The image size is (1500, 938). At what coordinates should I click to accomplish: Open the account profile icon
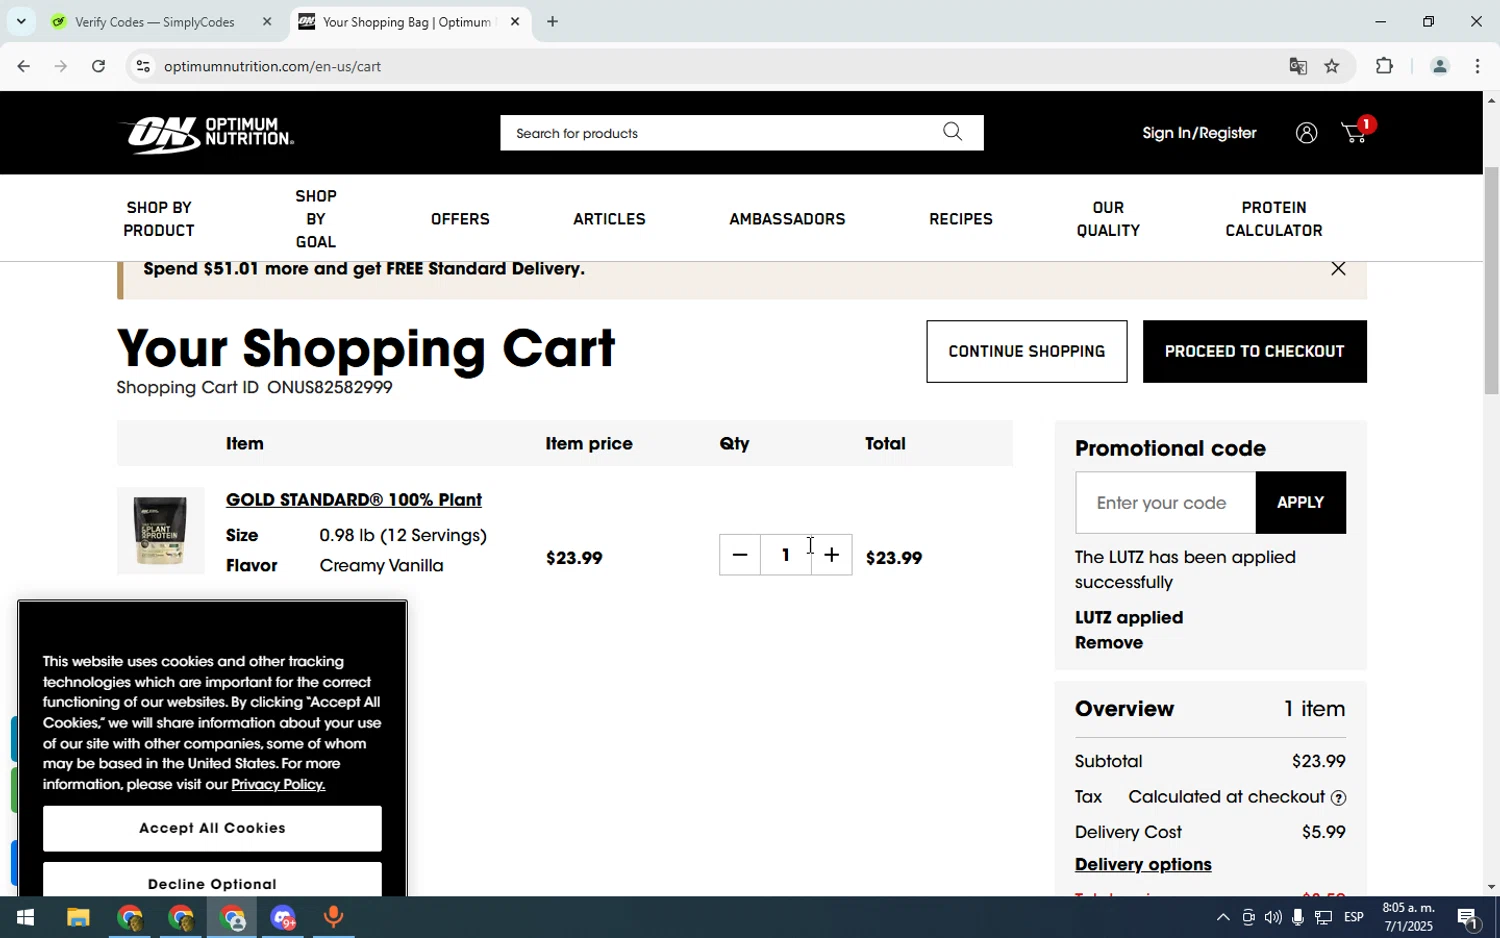tap(1306, 133)
